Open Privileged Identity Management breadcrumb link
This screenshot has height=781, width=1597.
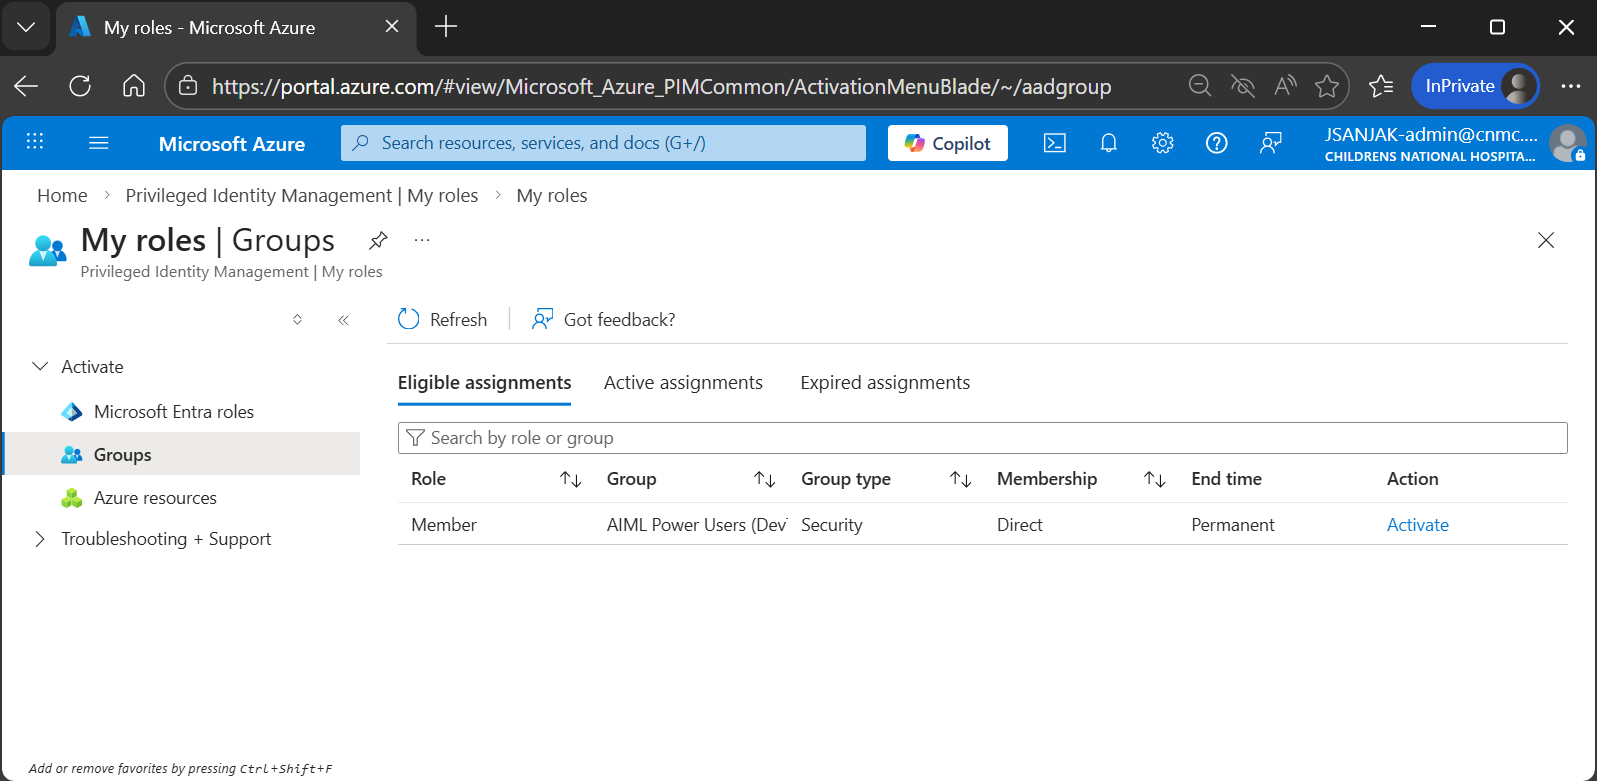[x=302, y=196]
